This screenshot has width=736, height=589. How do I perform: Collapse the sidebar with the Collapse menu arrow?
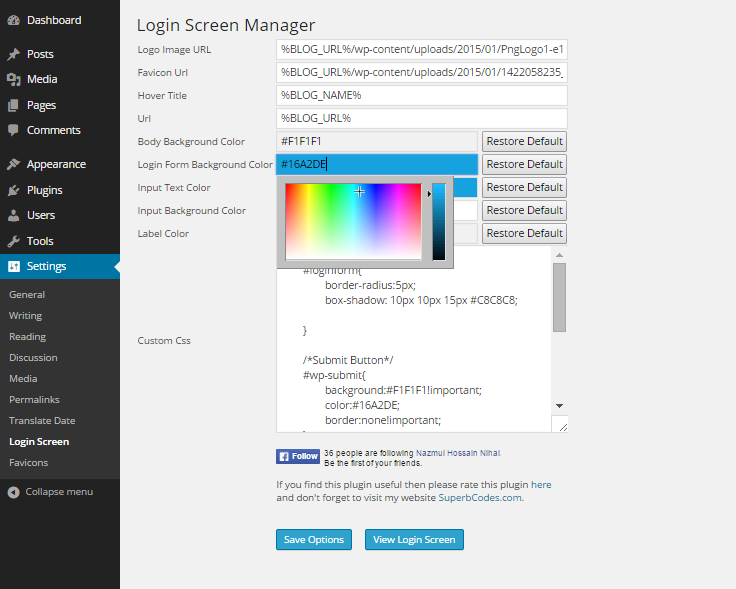tap(14, 492)
